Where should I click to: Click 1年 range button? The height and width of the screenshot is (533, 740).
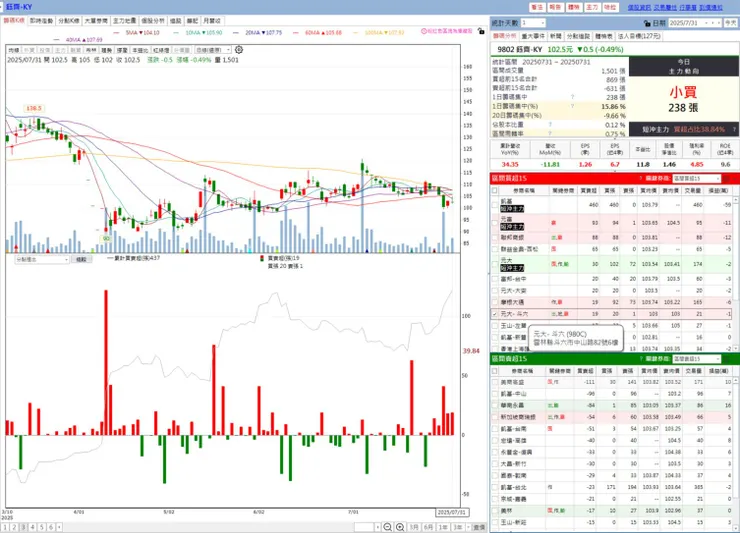point(443,527)
